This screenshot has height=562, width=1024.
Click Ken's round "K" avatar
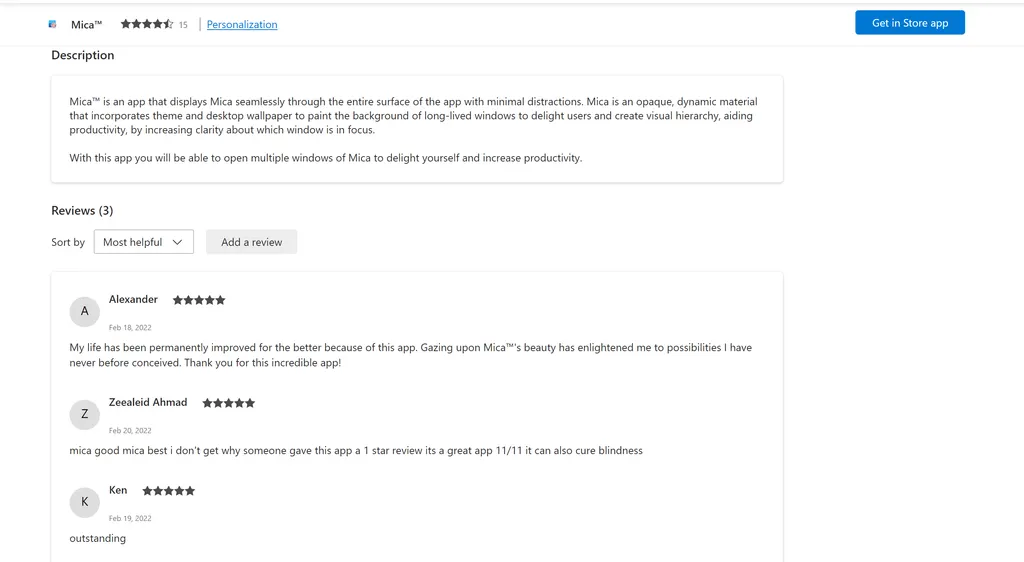[84, 502]
